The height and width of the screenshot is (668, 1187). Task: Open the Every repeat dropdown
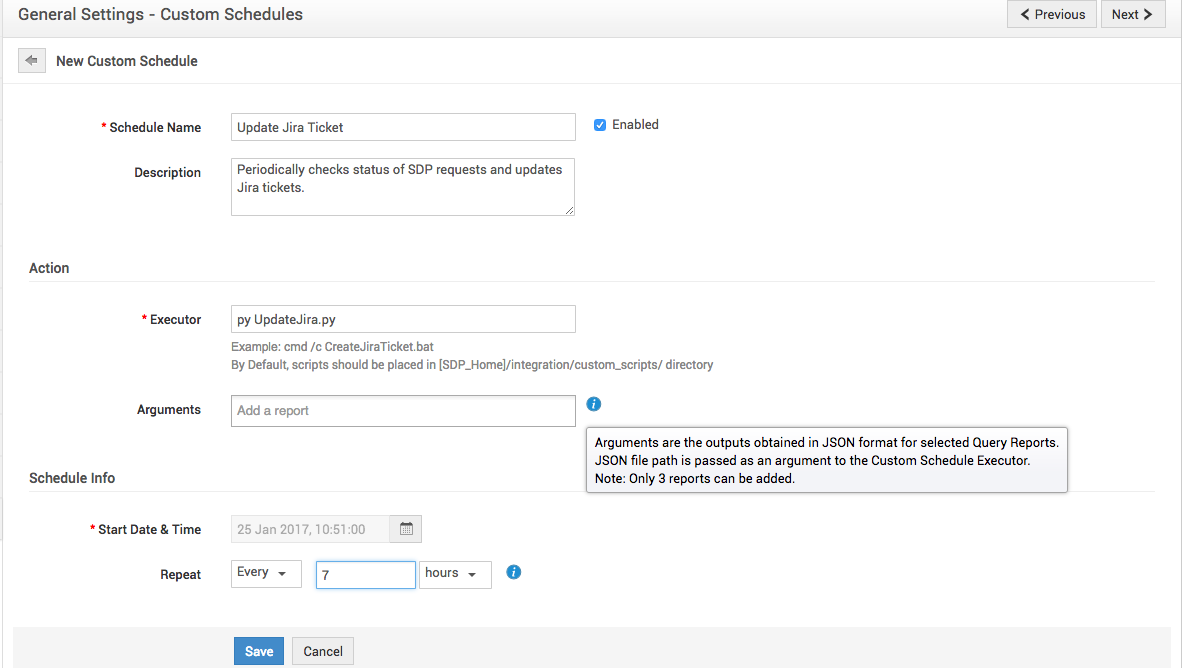[266, 574]
